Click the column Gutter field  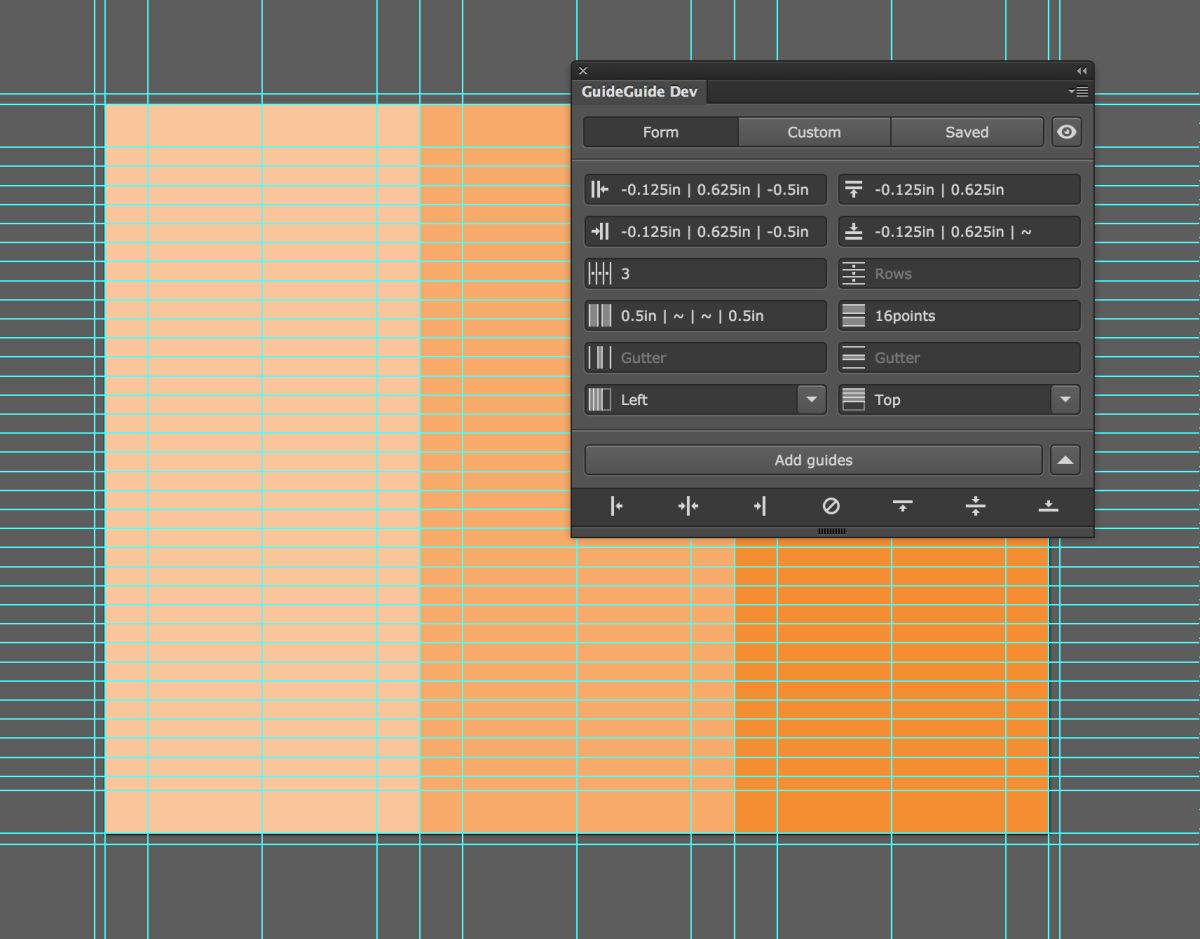706,357
